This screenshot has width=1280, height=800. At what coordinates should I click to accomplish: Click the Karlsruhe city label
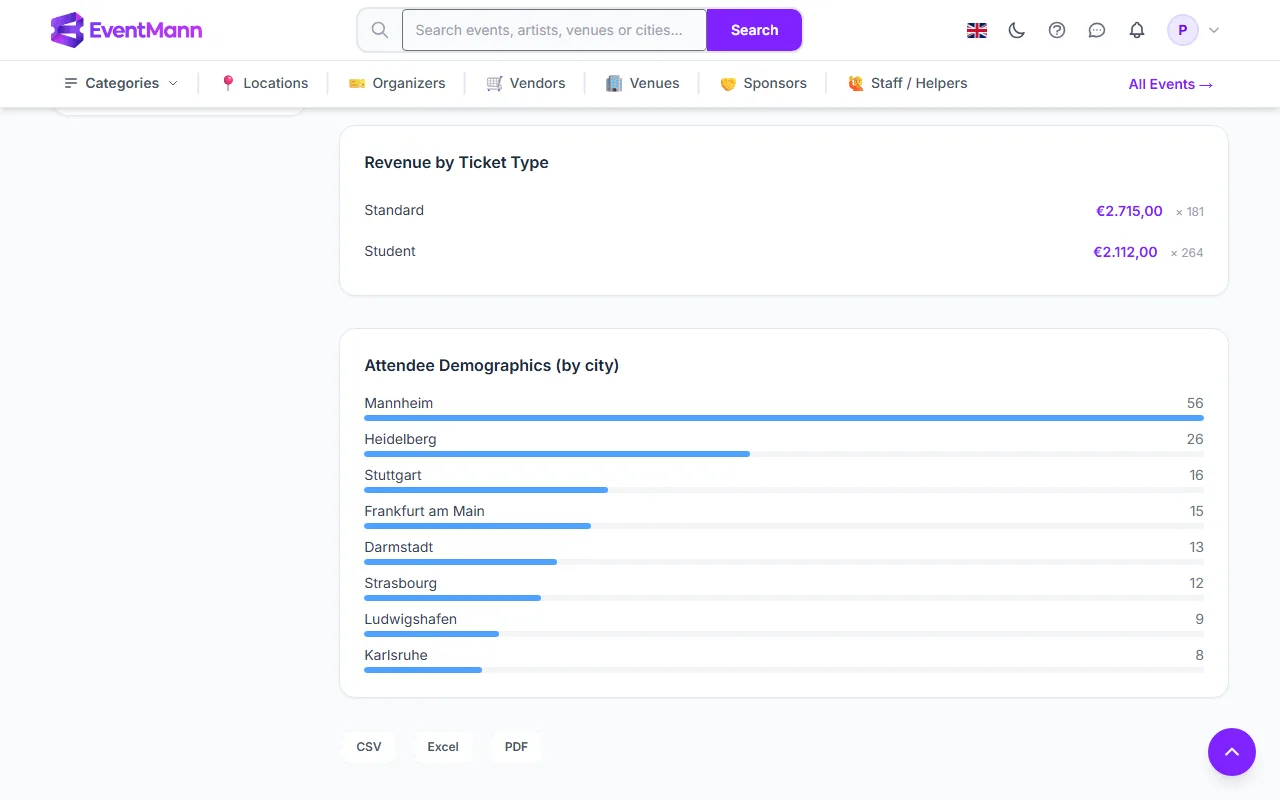(396, 655)
